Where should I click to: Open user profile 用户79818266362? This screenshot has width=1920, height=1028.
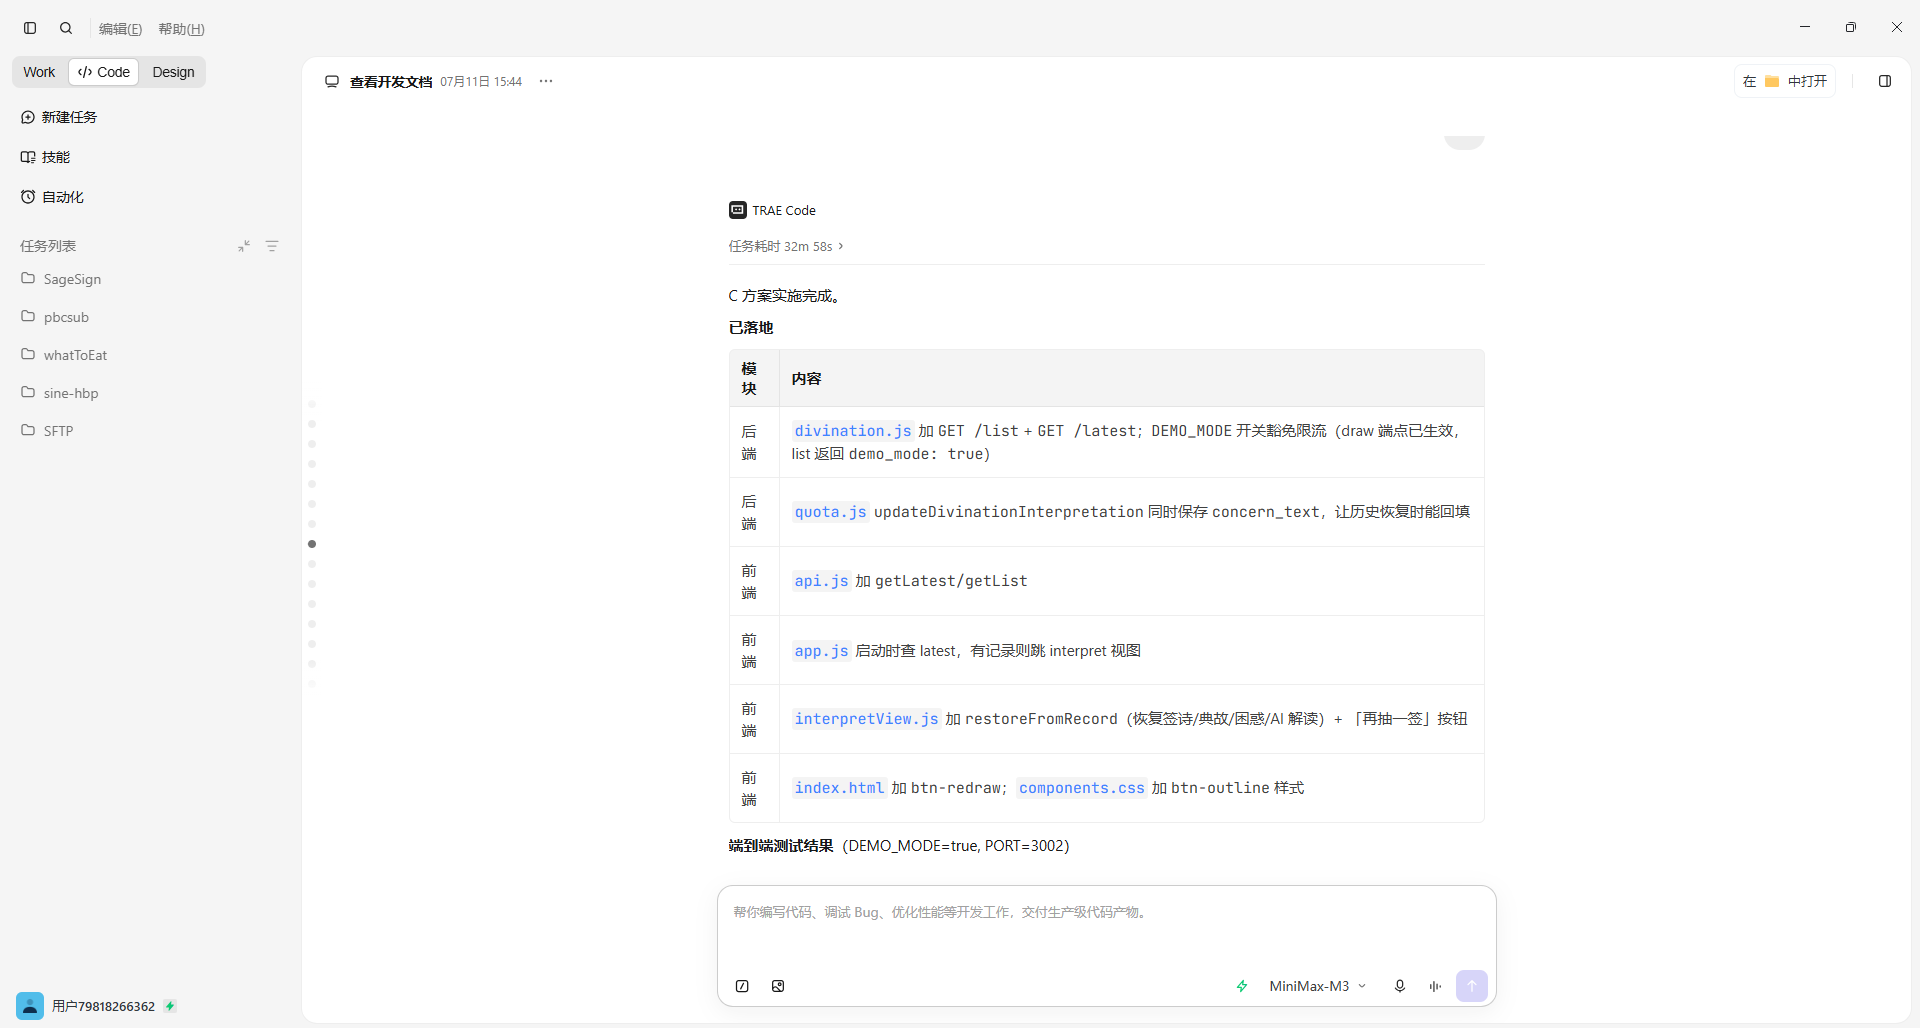tap(103, 1006)
